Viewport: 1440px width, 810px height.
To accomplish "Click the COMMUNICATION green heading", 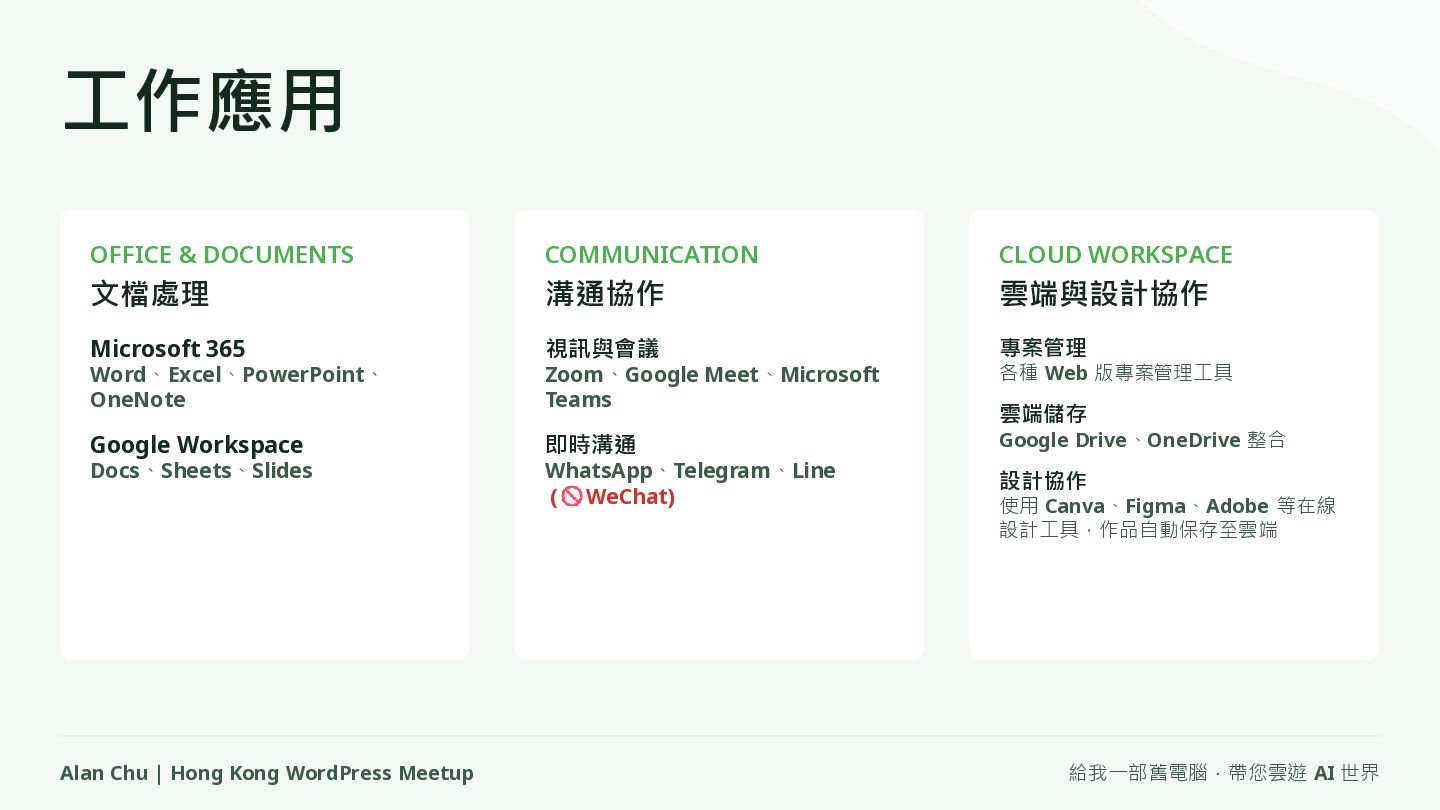I will point(652,255).
